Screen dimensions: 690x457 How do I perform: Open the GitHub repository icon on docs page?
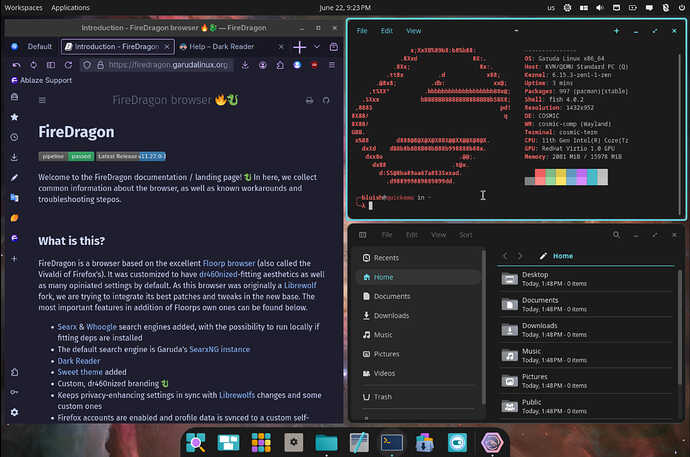coord(326,100)
